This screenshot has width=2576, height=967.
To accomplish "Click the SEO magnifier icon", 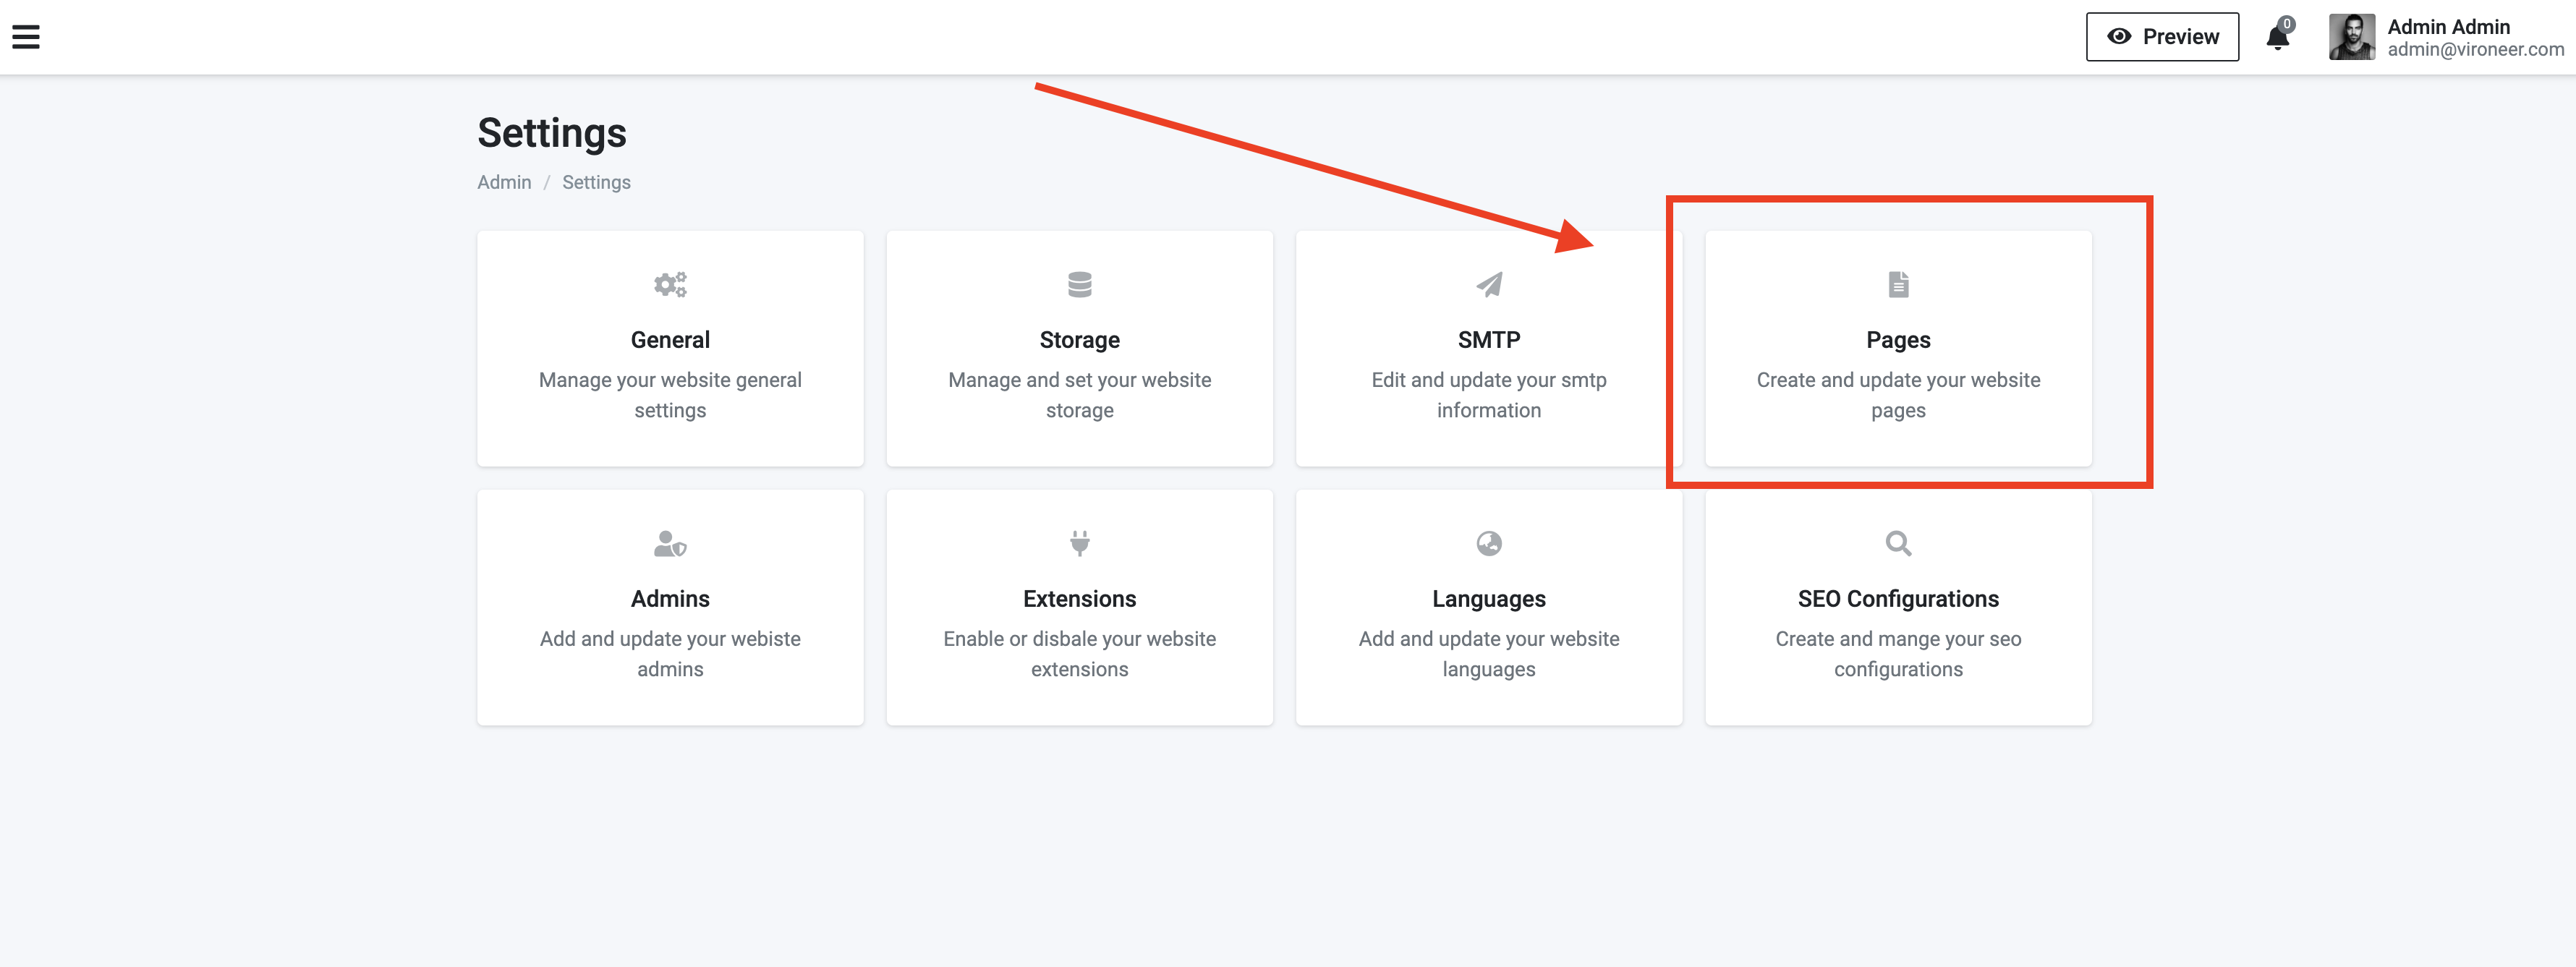I will [x=1897, y=543].
